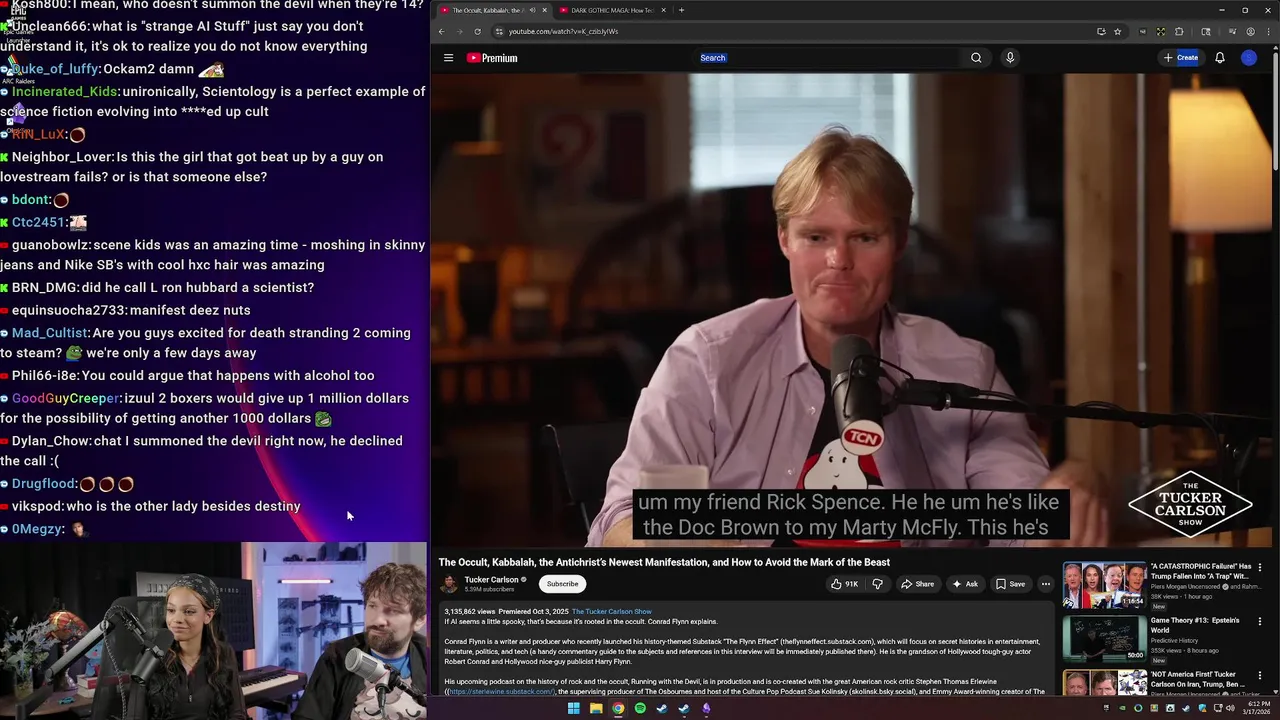Go forward with browser forward arrow
The height and width of the screenshot is (720, 1280).
click(459, 31)
